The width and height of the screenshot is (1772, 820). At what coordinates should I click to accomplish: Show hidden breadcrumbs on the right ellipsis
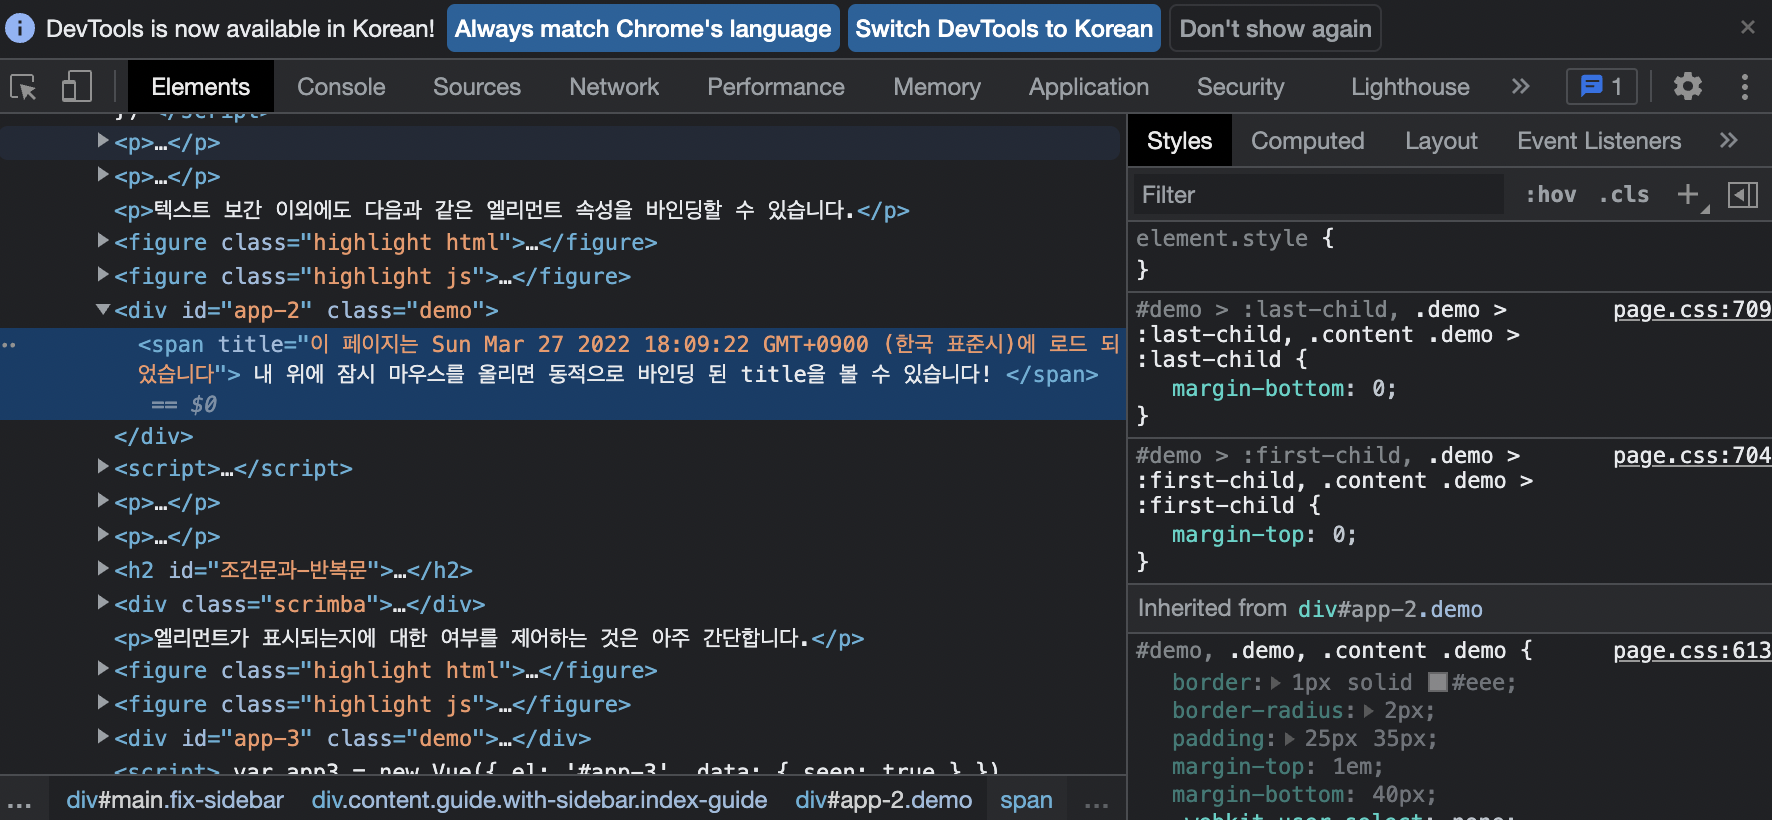(1097, 802)
